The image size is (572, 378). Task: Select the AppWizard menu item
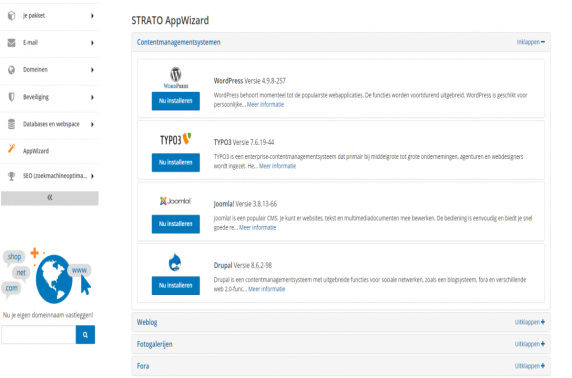(50, 151)
